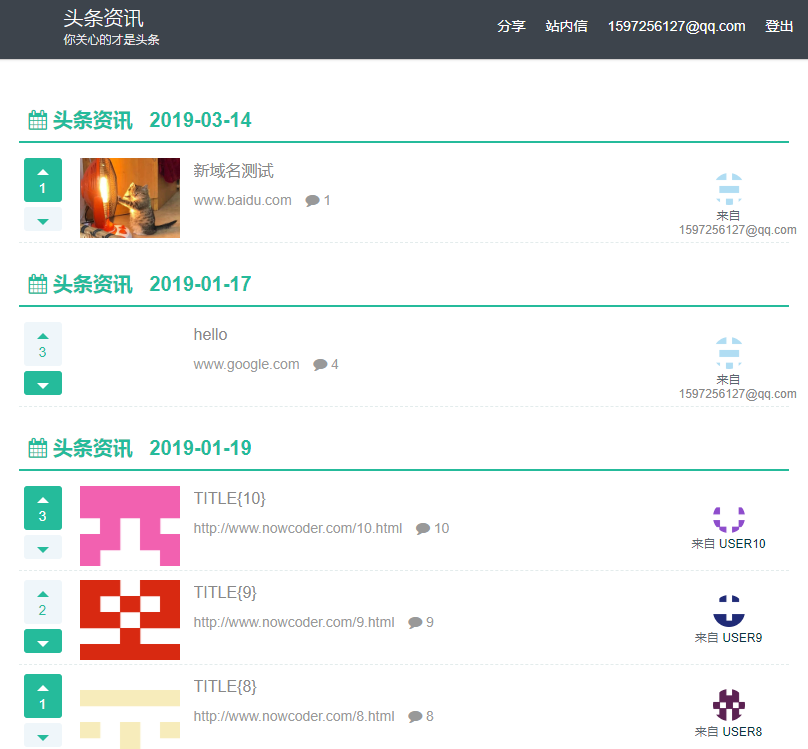Open comments icon for the hello post
This screenshot has height=749, width=808.
tap(320, 365)
